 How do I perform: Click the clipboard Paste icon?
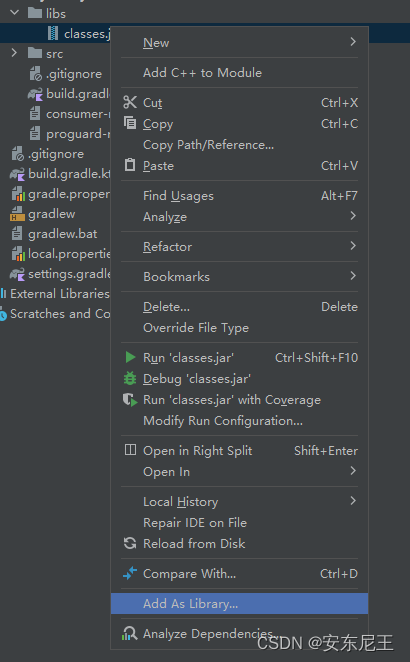[x=130, y=165]
